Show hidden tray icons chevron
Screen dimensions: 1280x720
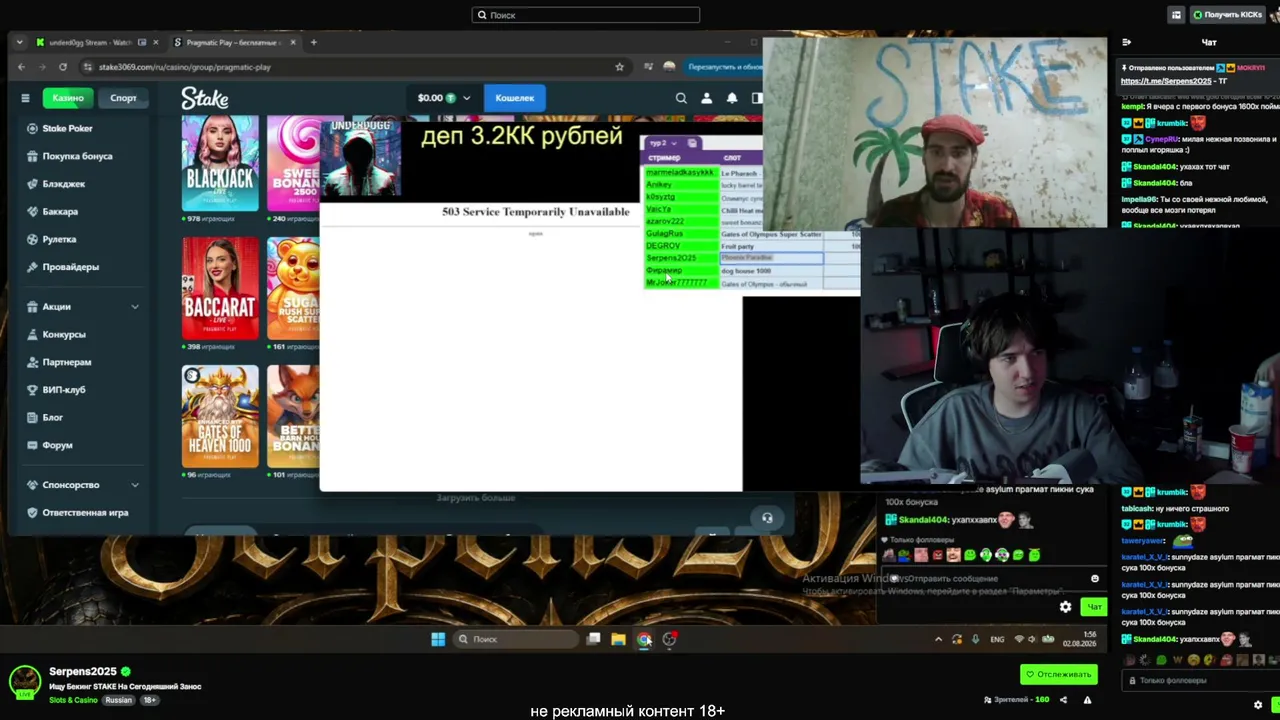(938, 639)
